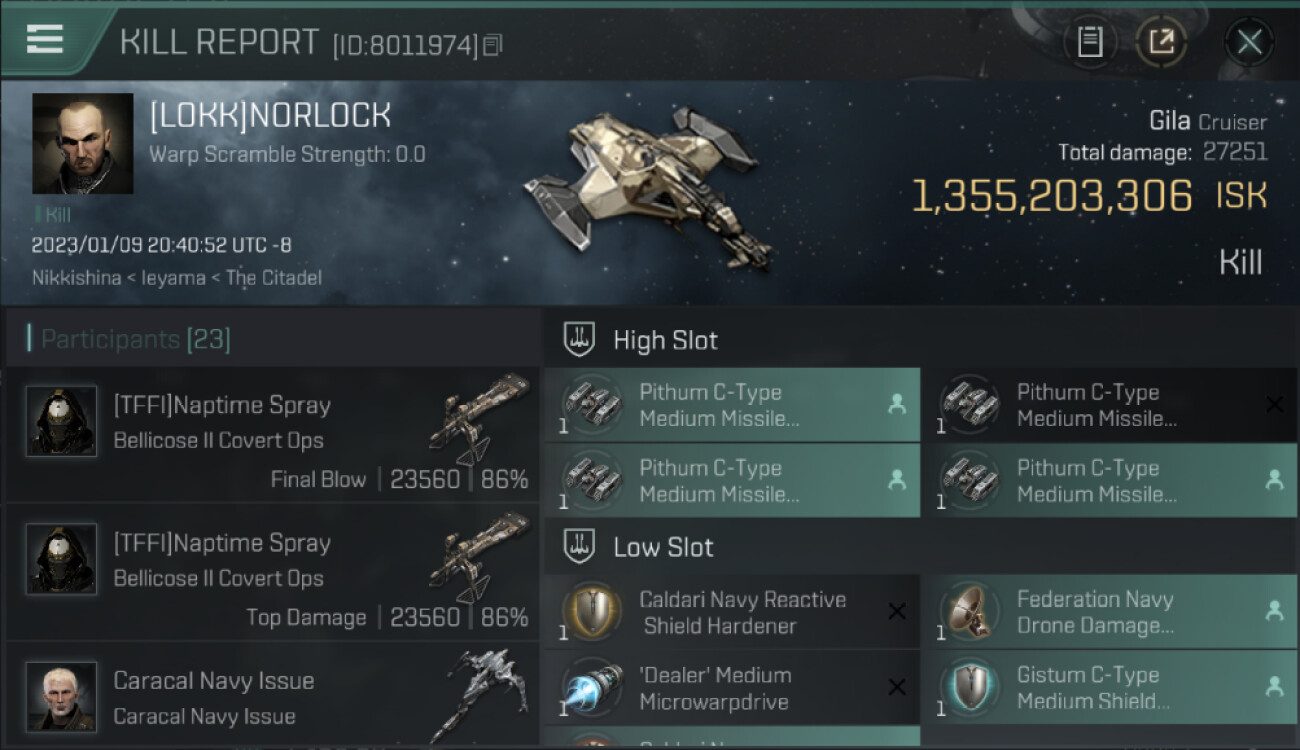Open the 'Dealer' Medium Microwarpdrive module
Image resolution: width=1300 pixels, height=750 pixels.
[732, 688]
